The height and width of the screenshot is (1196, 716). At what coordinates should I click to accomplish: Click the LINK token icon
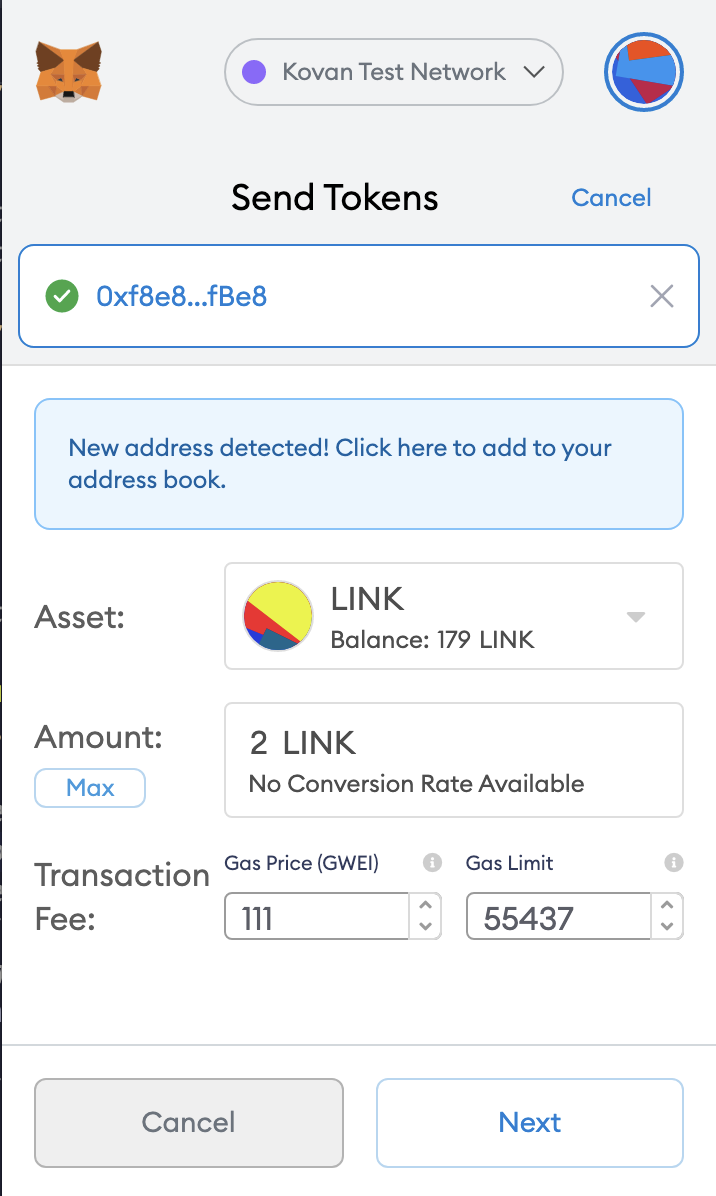[278, 616]
